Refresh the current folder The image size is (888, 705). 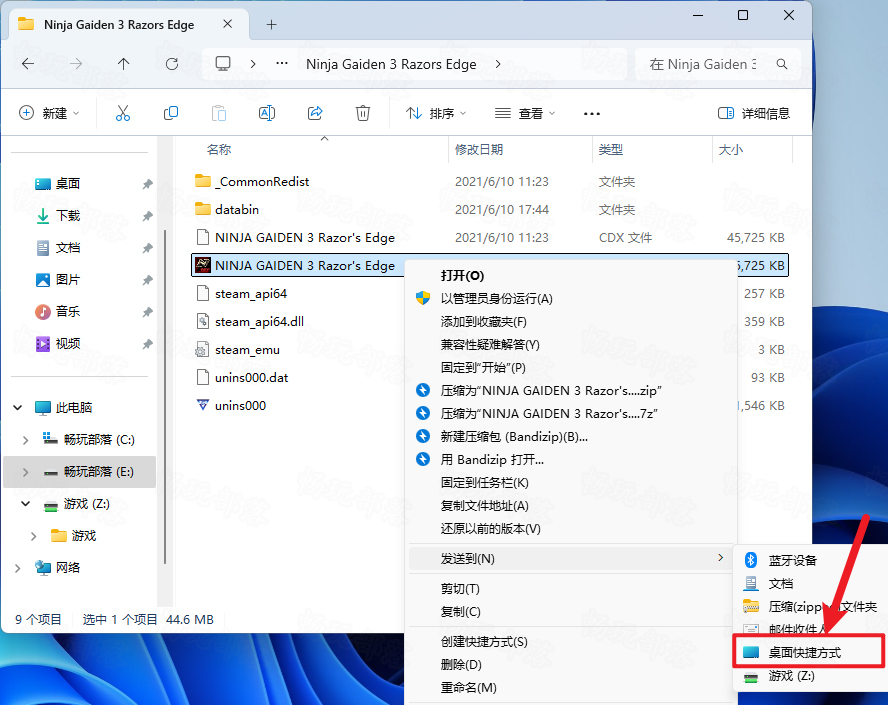tap(172, 64)
